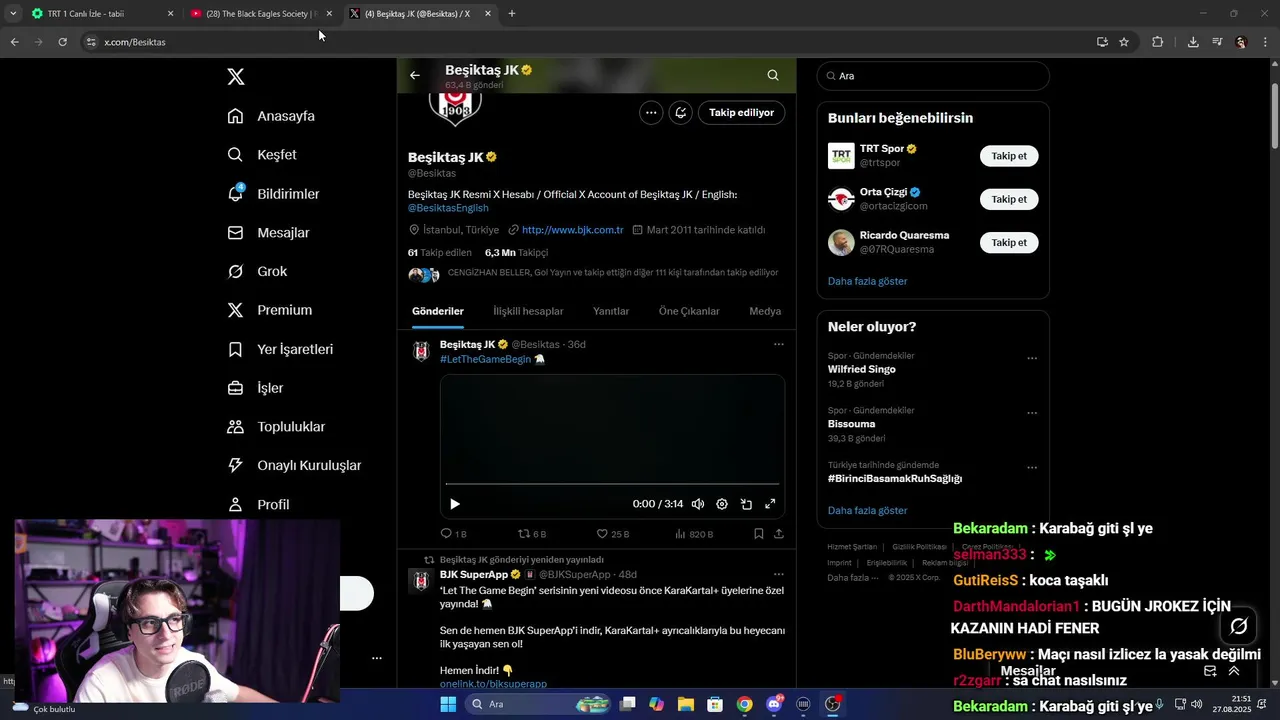The width and height of the screenshot is (1280, 720).
Task: Open more options for the Wilfried Singo trend
Action: click(x=1032, y=358)
